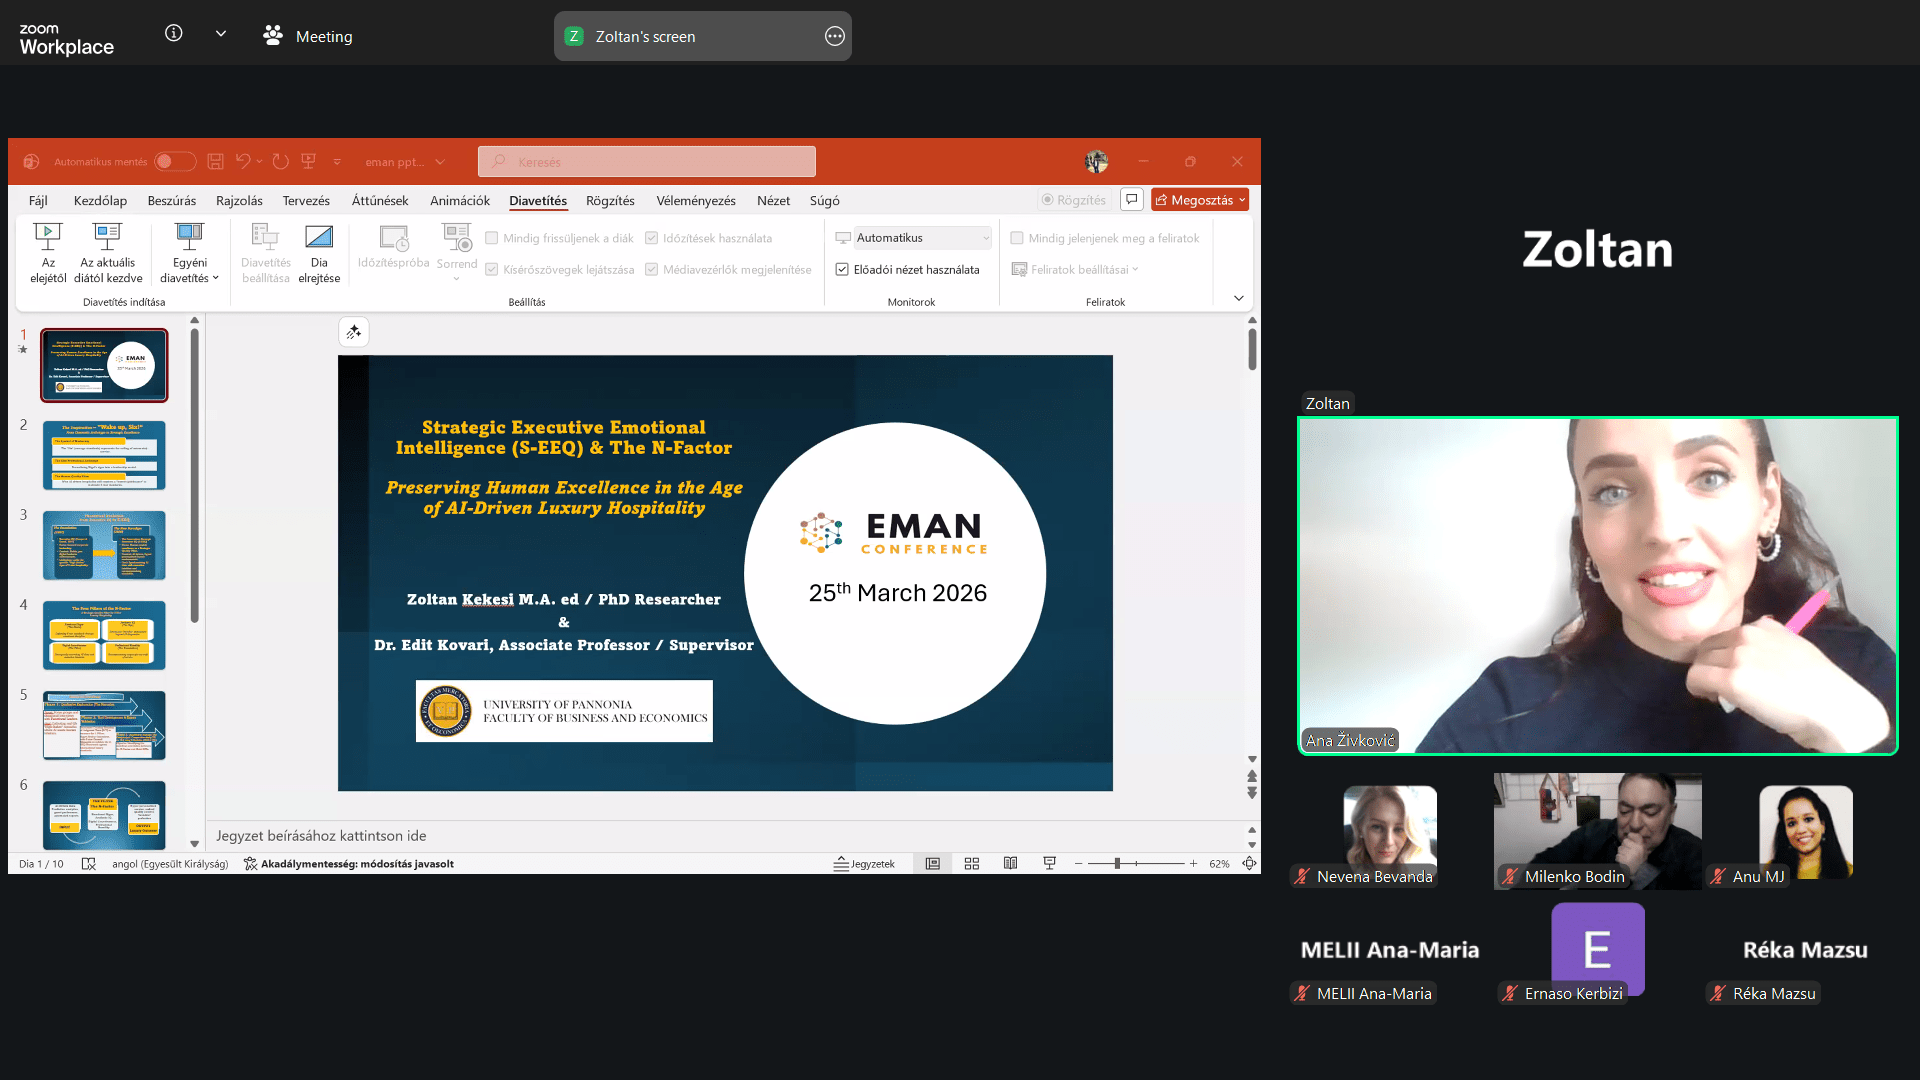The height and width of the screenshot is (1080, 1920).
Task: Enable Mindig jelenjenek meg a feliratok
Action: click(1017, 238)
